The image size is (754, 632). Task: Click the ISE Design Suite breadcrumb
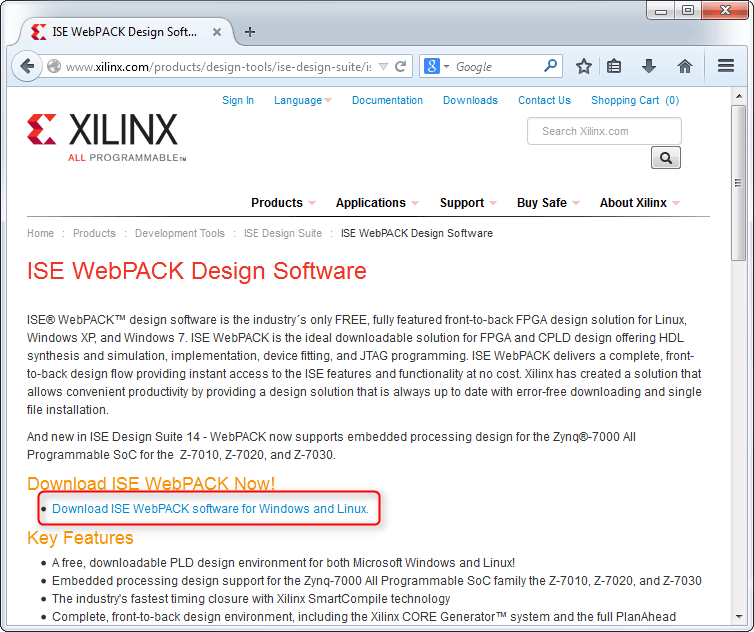[x=283, y=233]
